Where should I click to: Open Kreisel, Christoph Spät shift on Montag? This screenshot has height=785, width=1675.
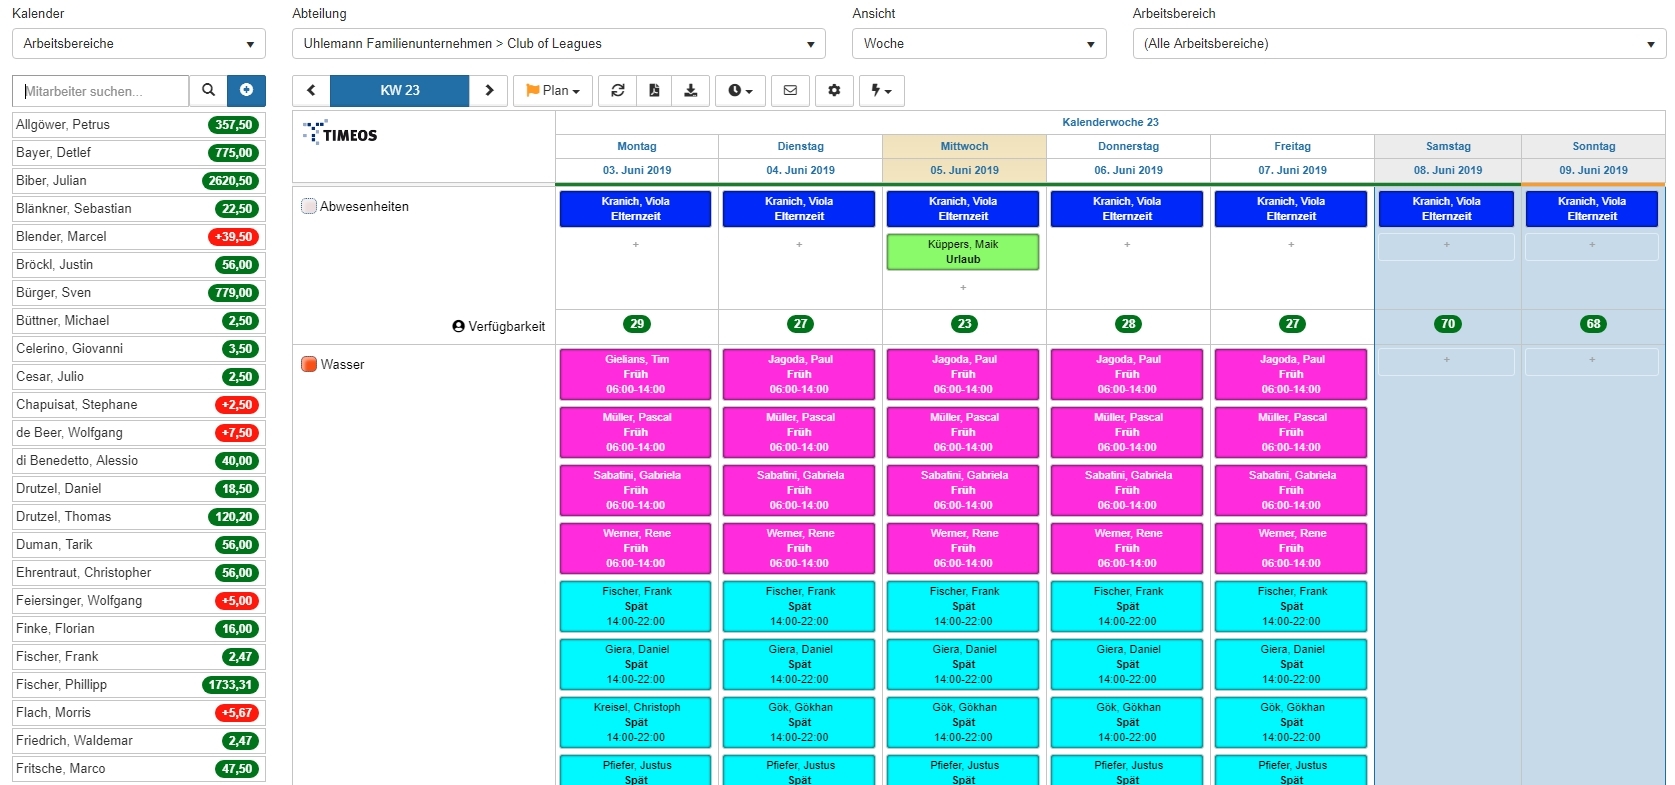pos(636,722)
